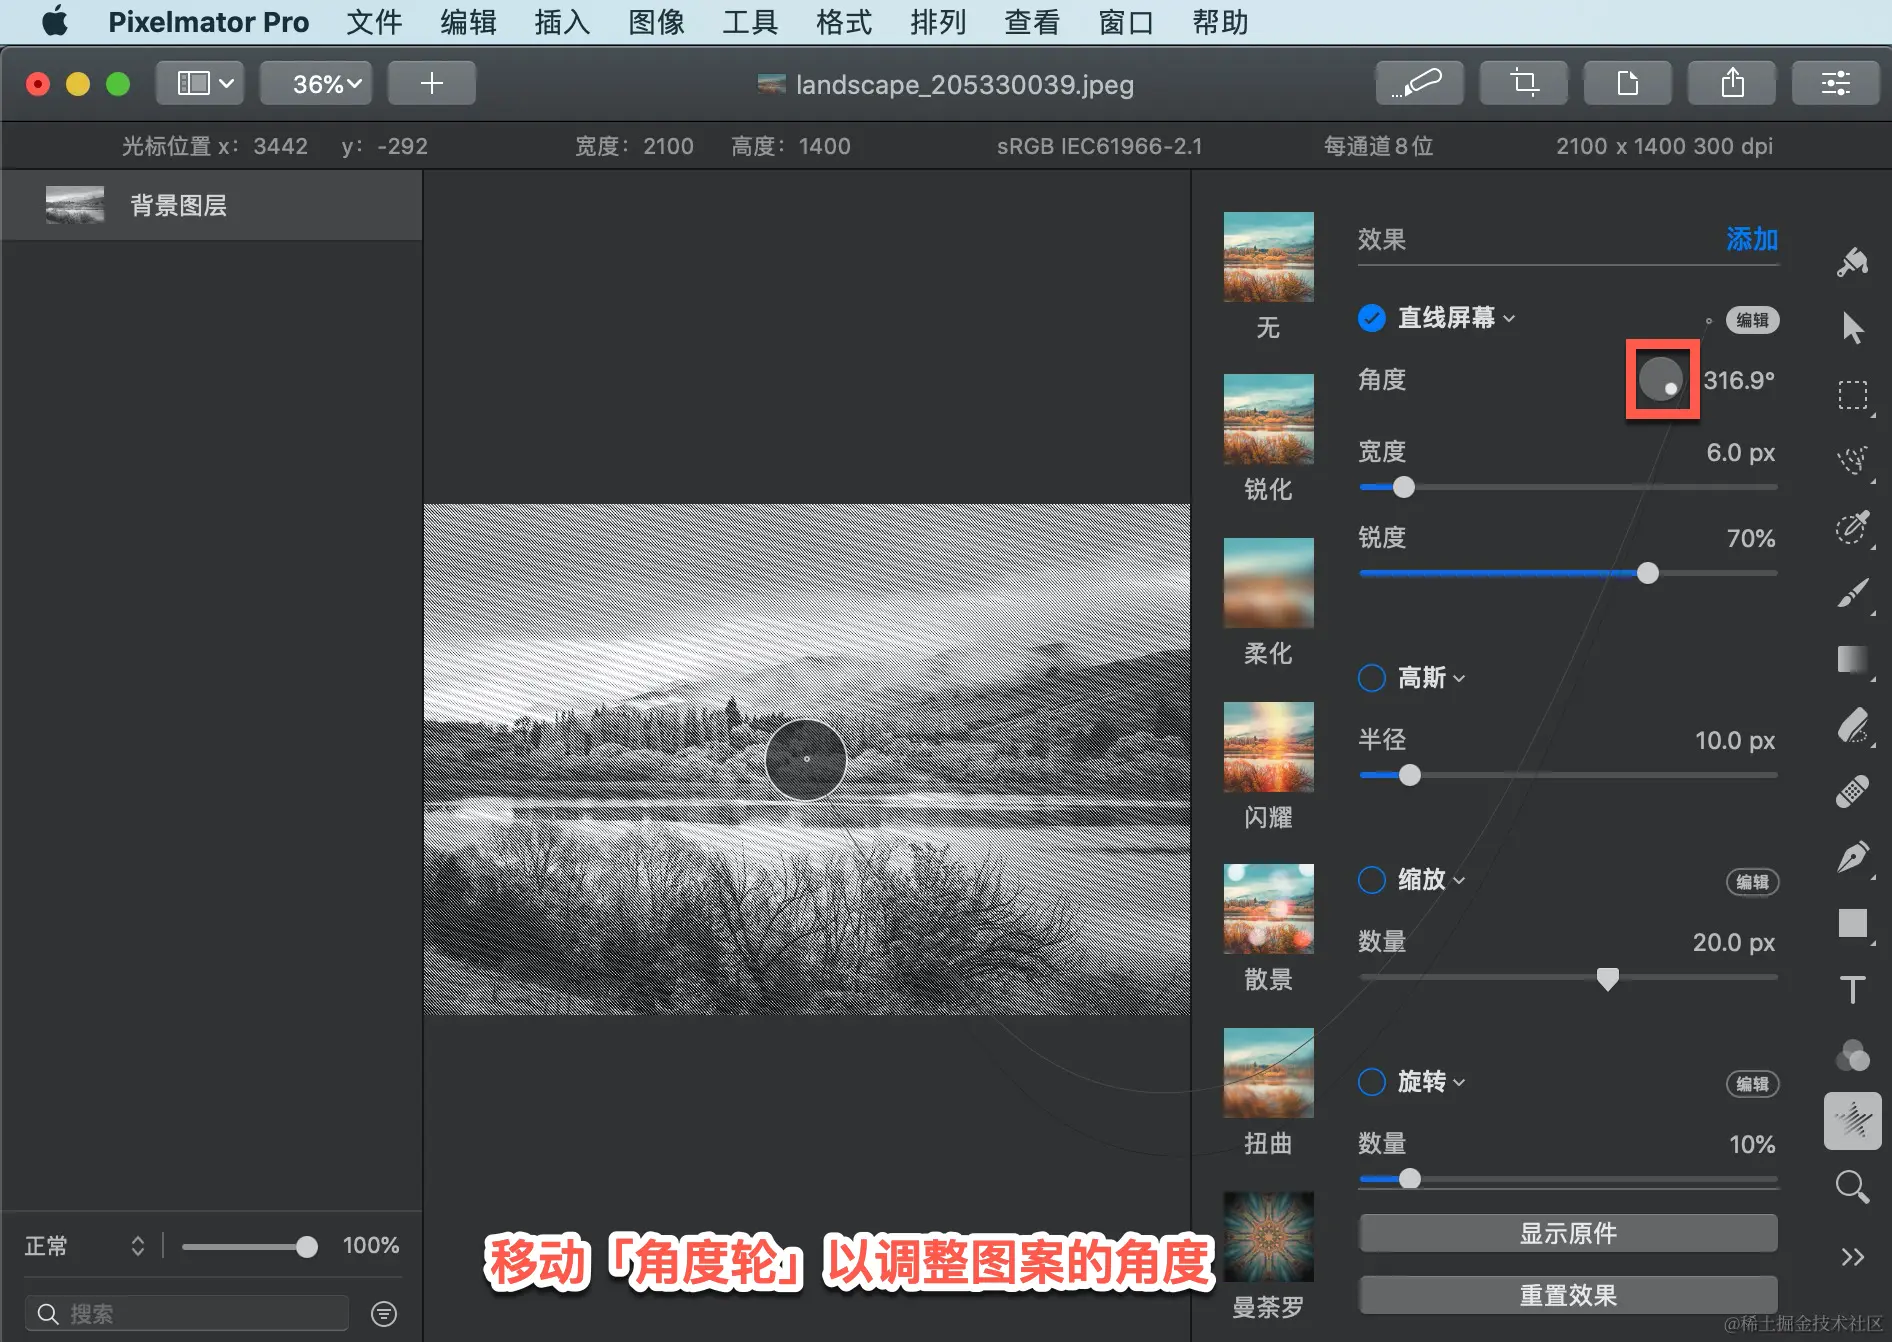
Task: Open the 正常 blend mode dropdown
Action: click(x=85, y=1246)
